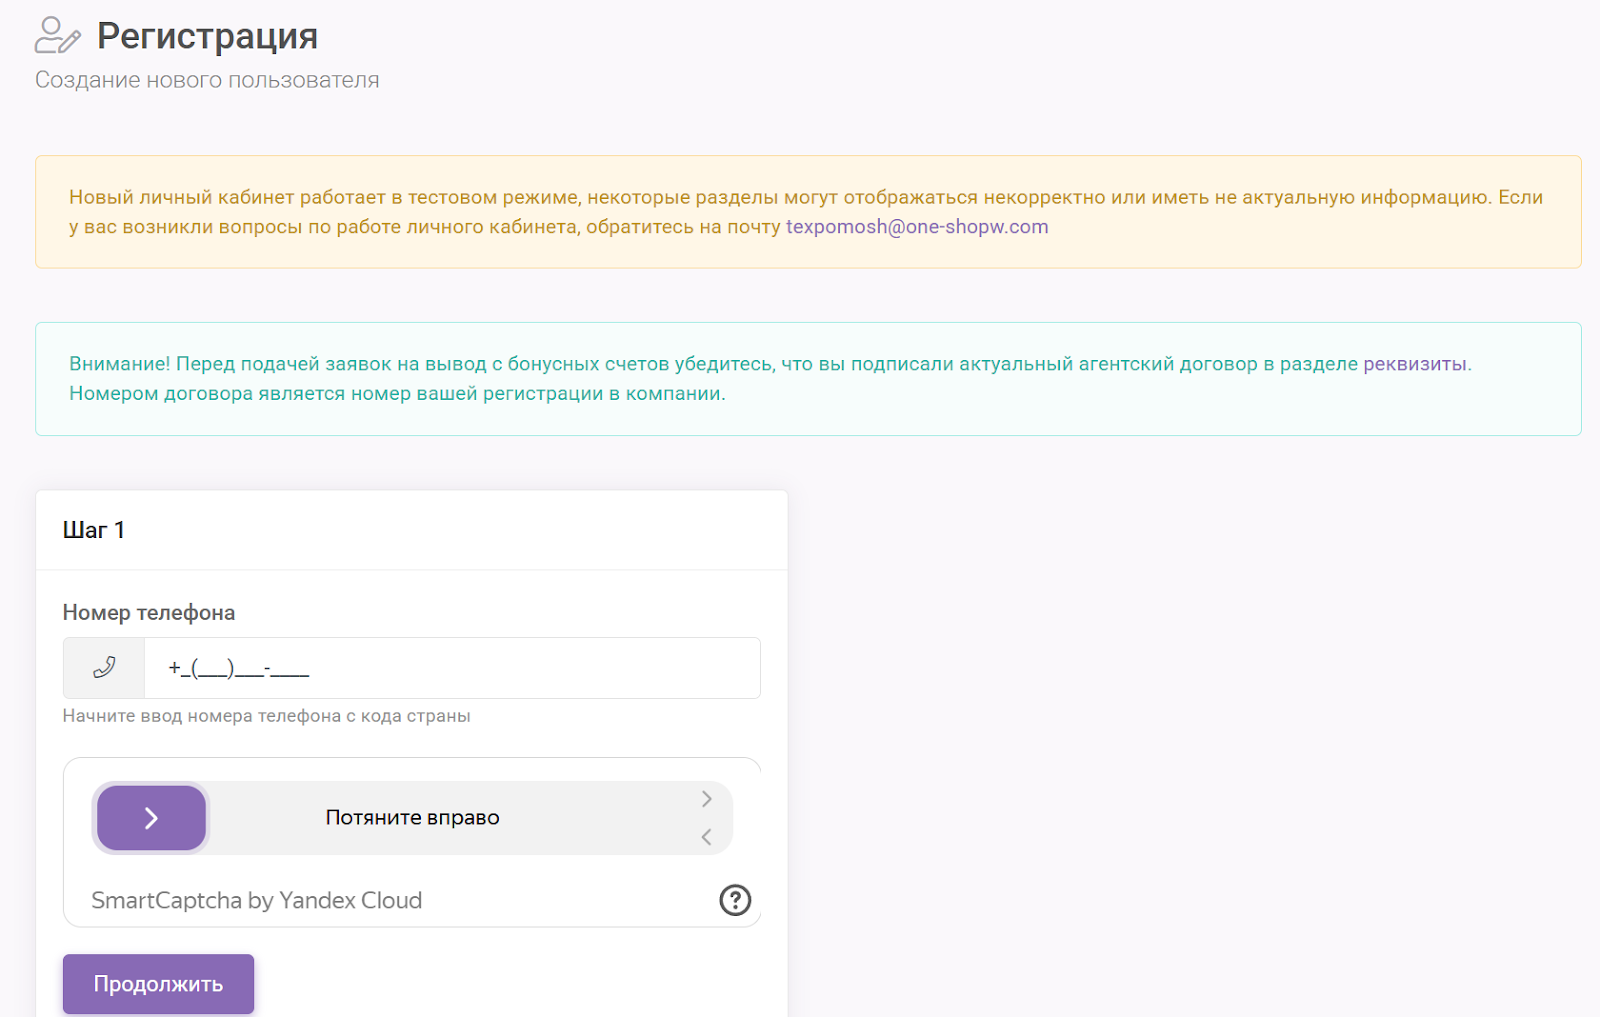The image size is (1600, 1017).
Task: Click the phone handset icon
Action: [x=104, y=668]
